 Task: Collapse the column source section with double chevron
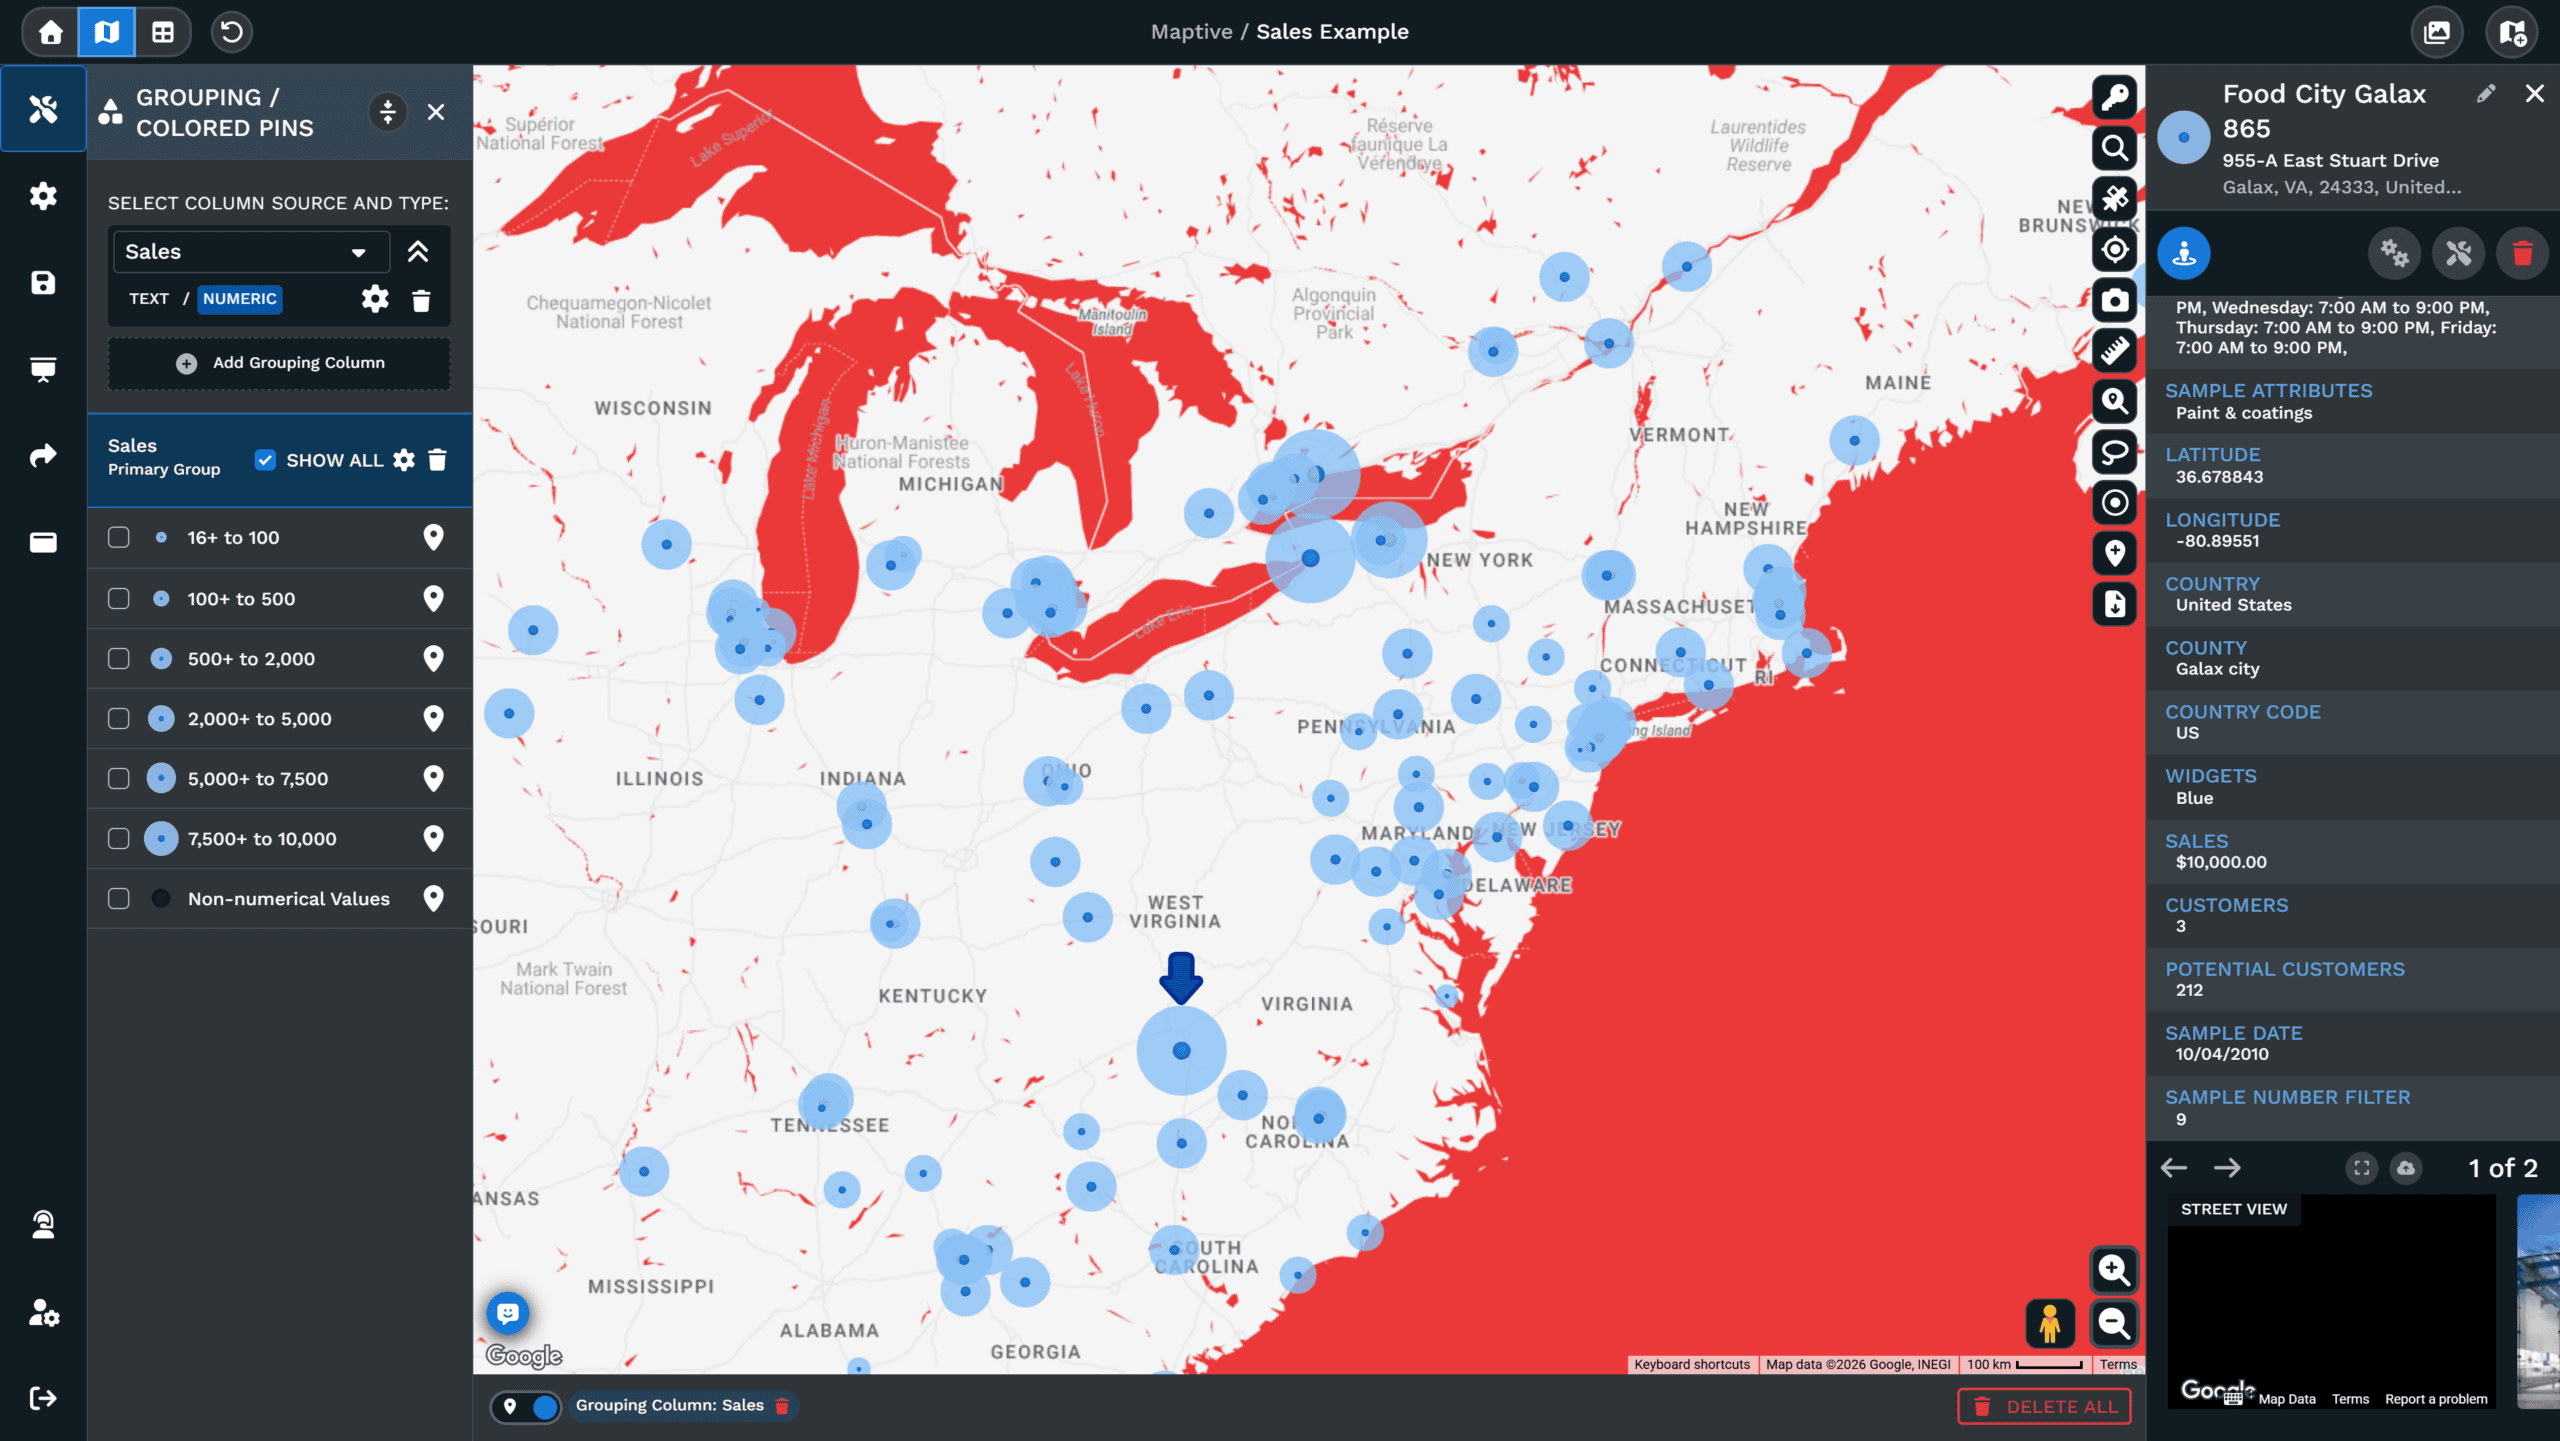click(418, 252)
